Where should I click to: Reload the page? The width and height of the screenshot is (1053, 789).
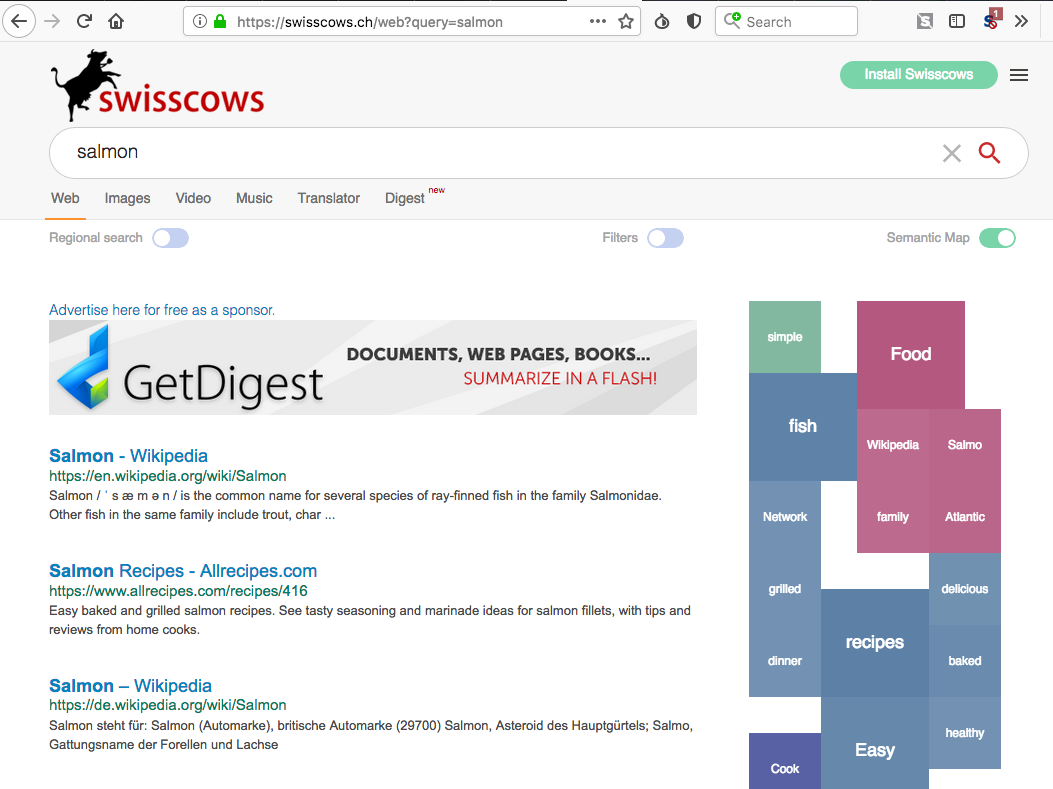click(x=83, y=21)
